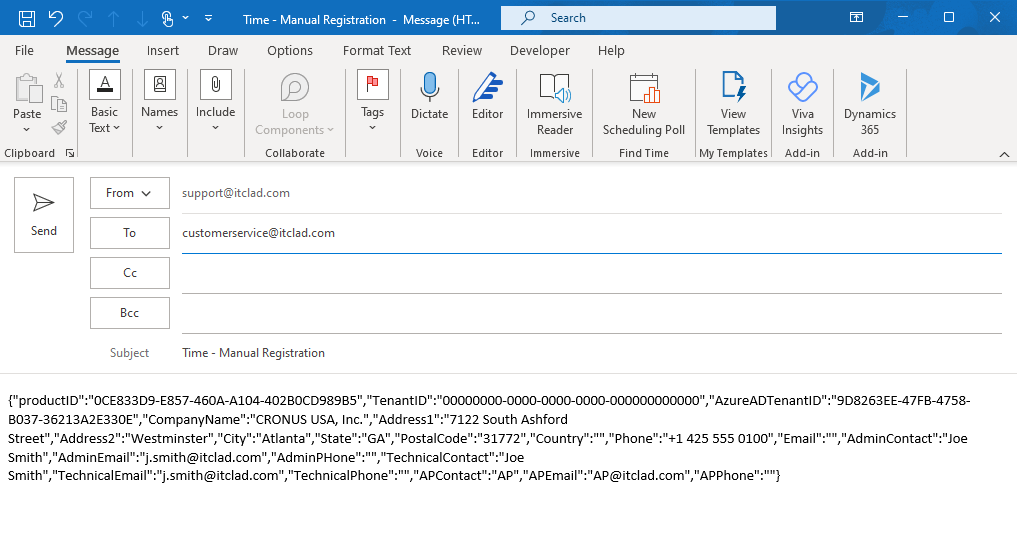Switch to the Format Text tab
Viewport: 1017px width, 544px height.
pyautogui.click(x=377, y=51)
